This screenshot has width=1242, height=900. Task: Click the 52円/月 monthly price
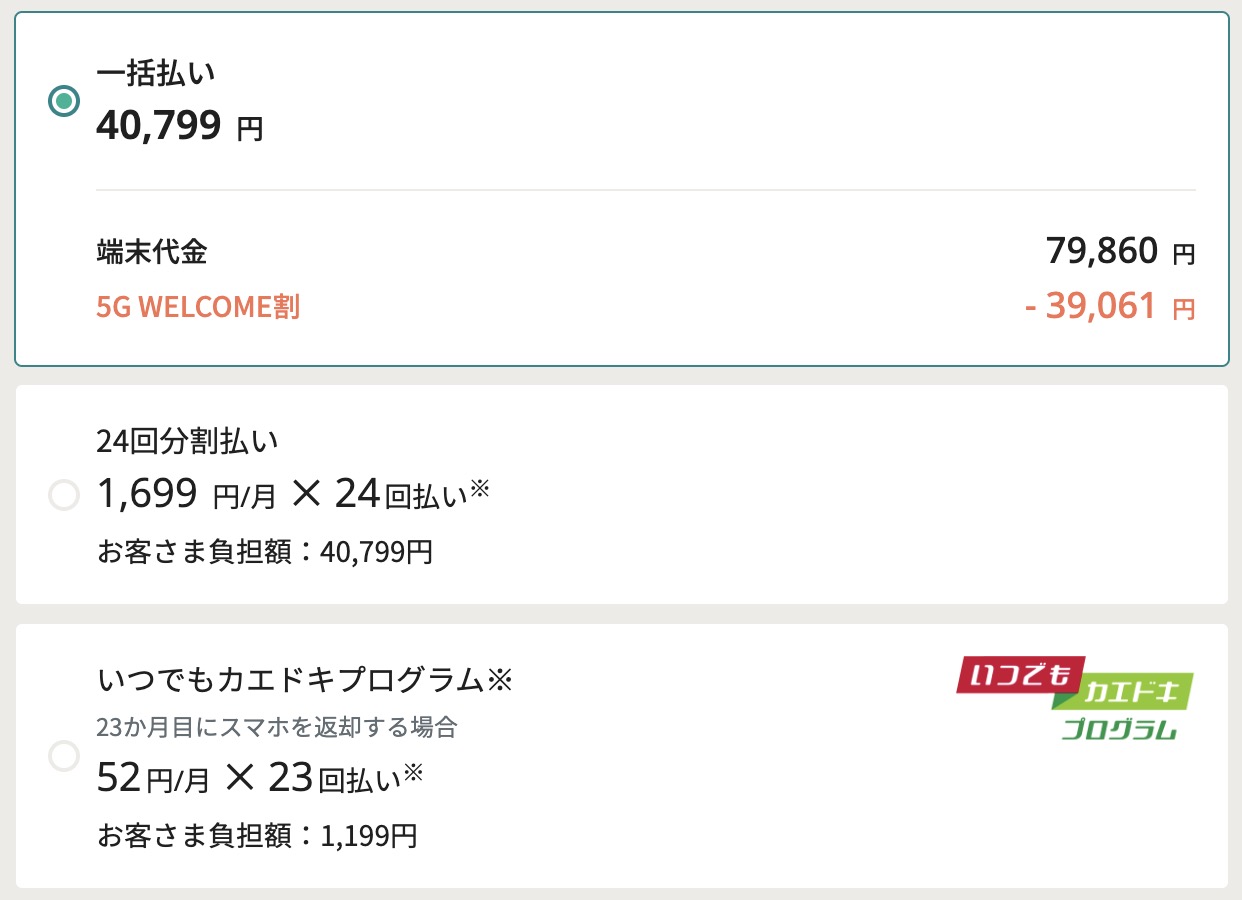pos(153,778)
